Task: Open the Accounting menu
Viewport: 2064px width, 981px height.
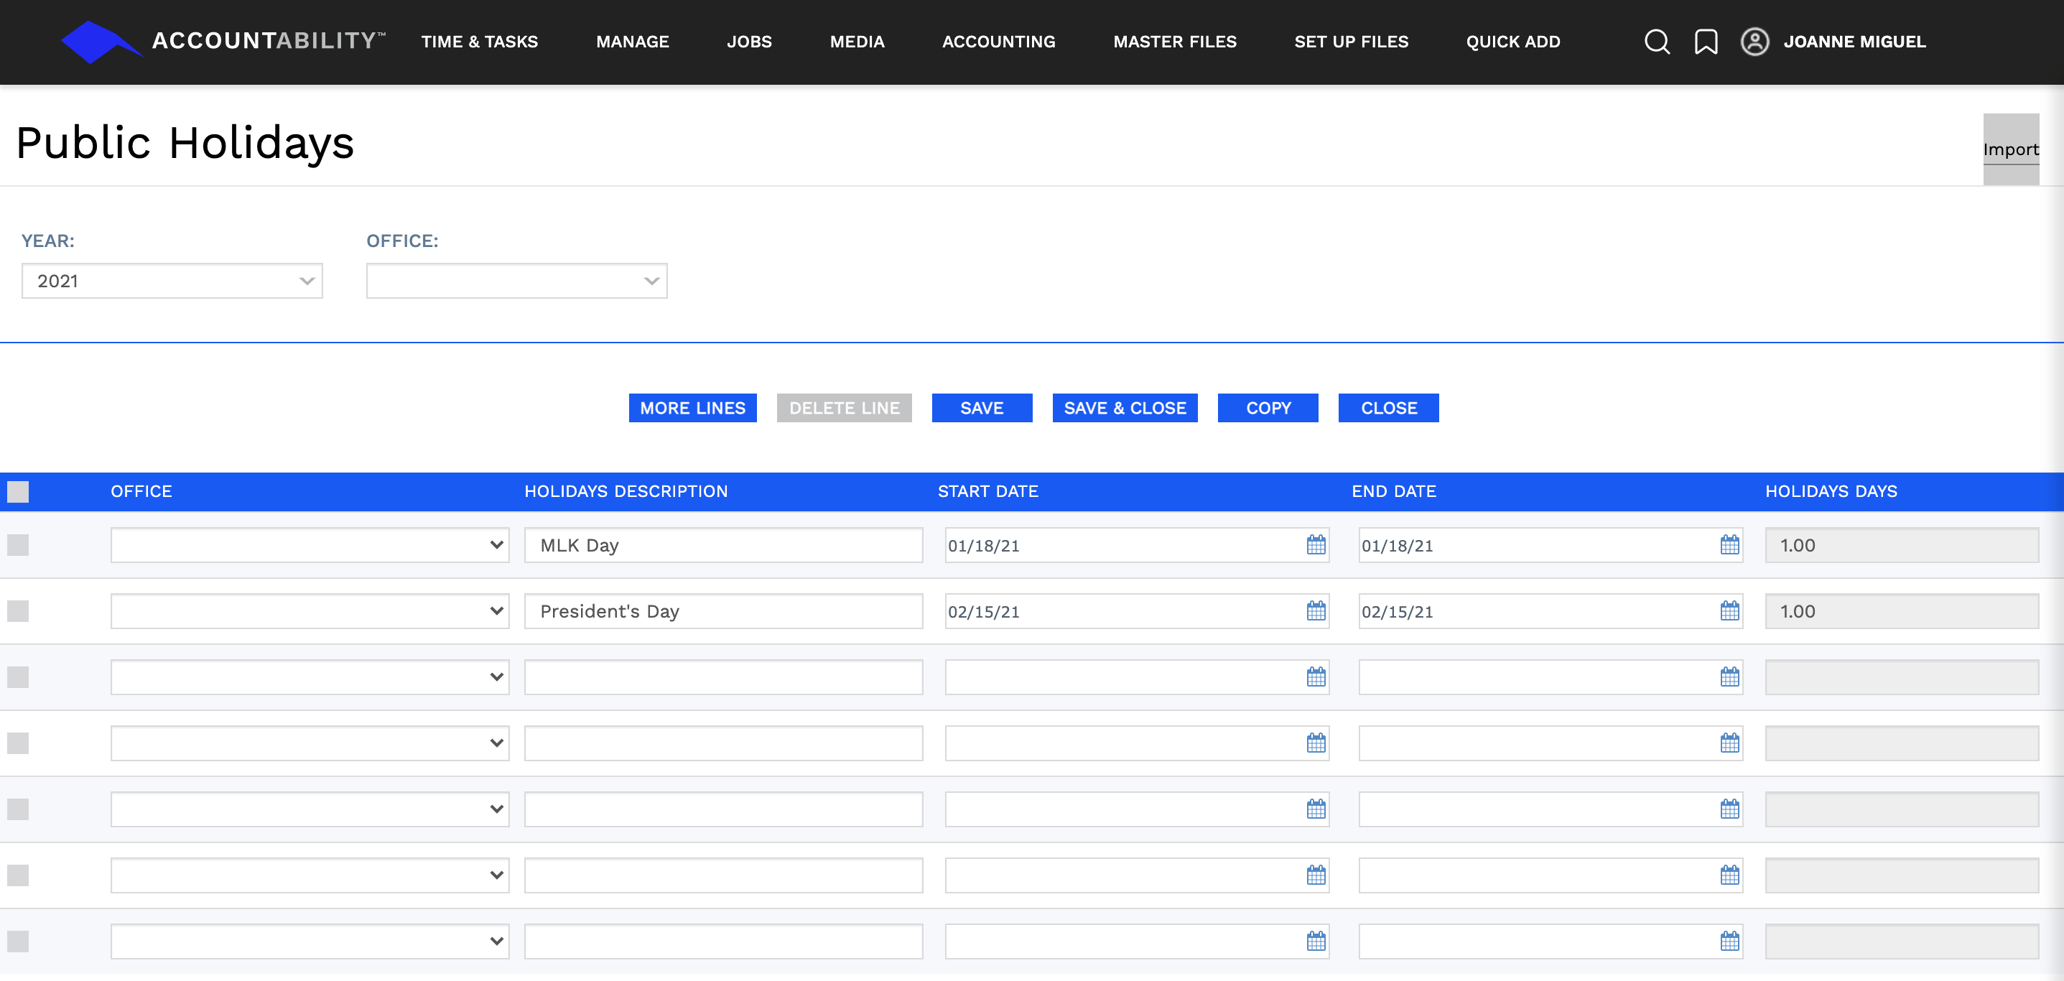Action: click(998, 42)
